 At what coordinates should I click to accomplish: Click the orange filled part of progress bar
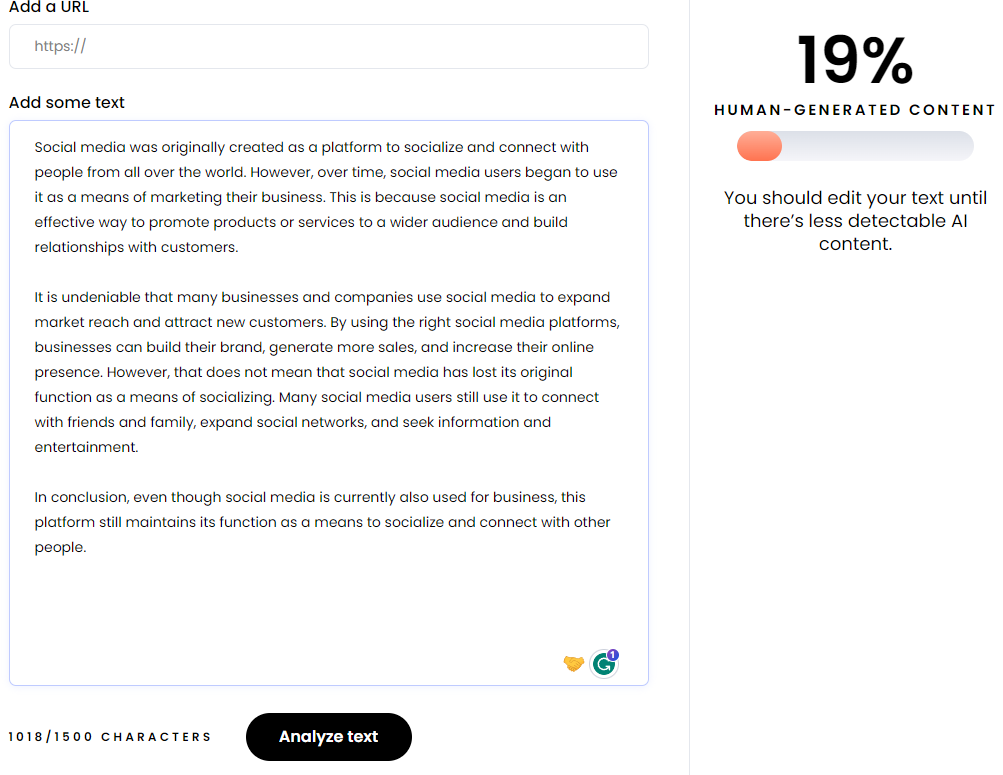pos(759,146)
